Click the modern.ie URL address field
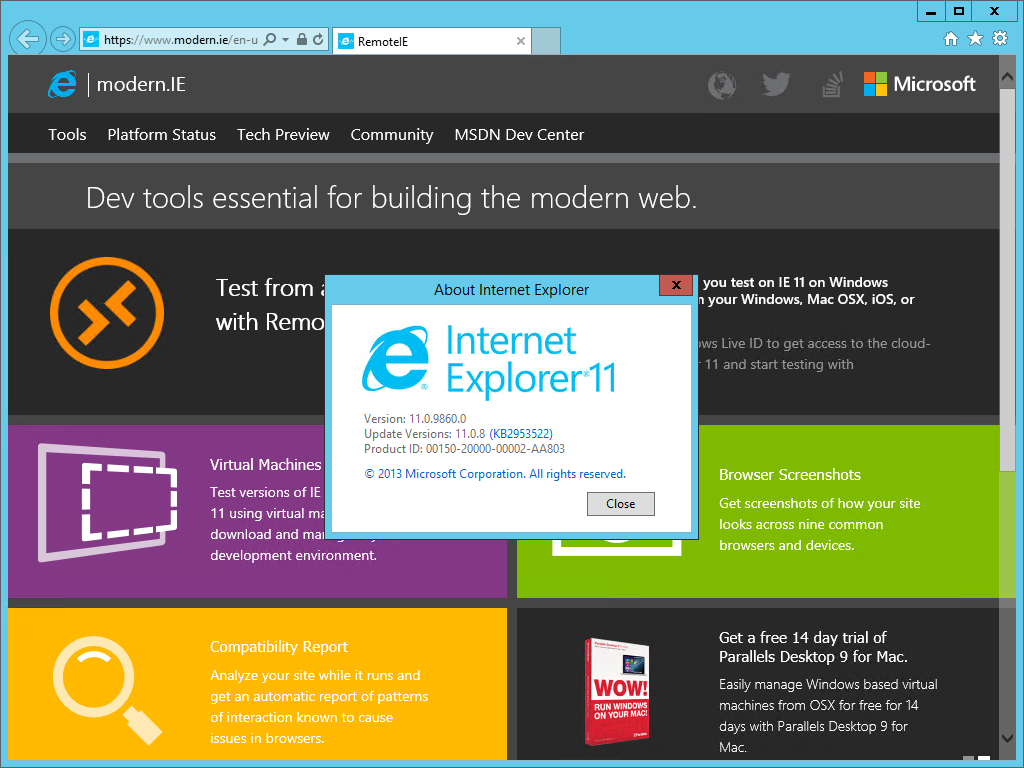 181,40
